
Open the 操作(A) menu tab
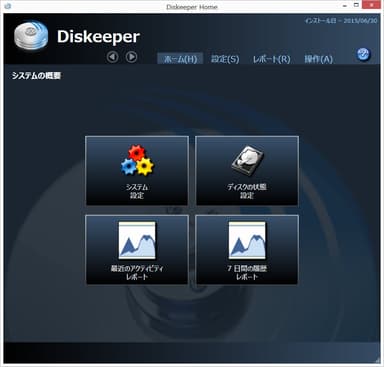(x=318, y=59)
